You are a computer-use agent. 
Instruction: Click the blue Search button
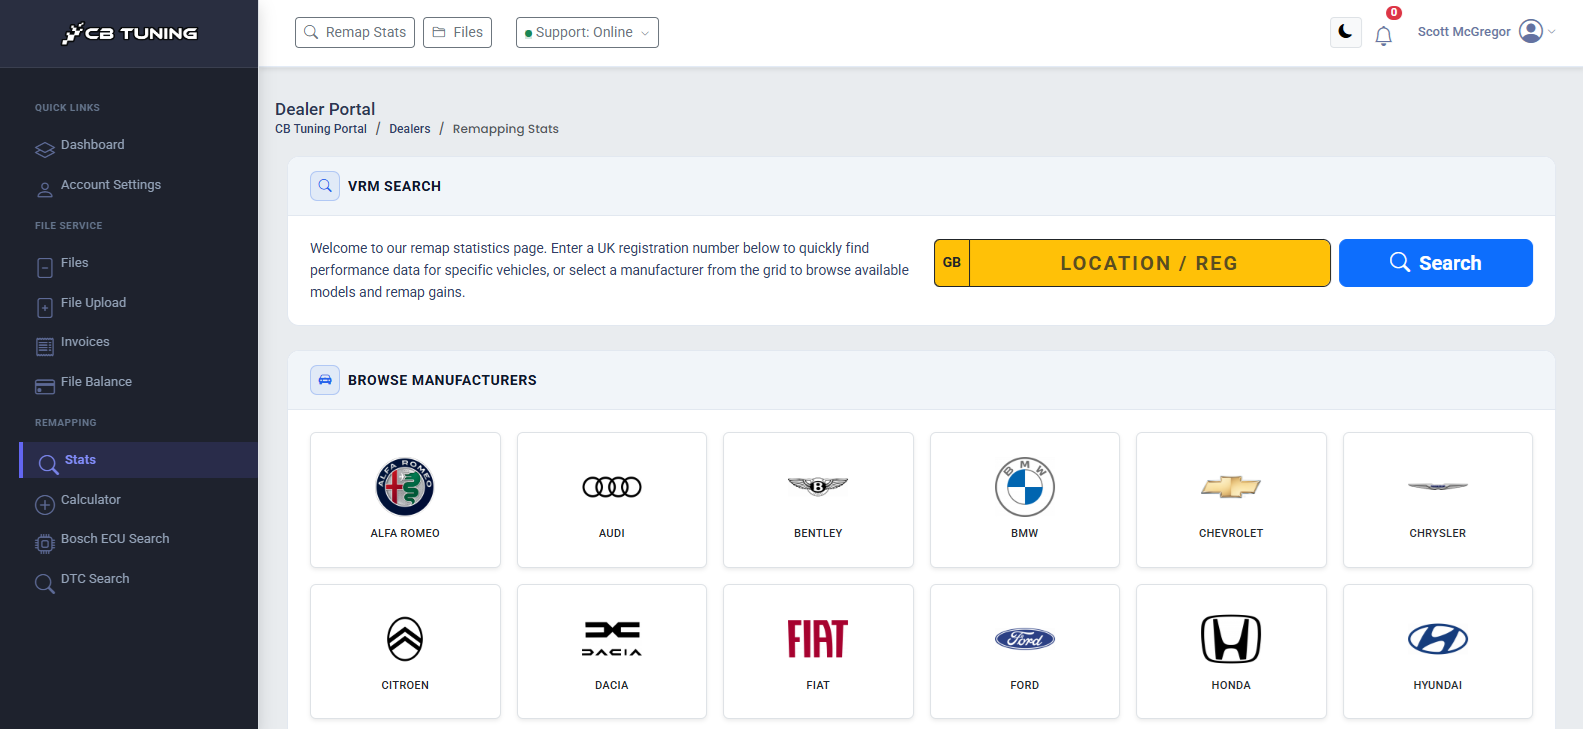click(1436, 263)
